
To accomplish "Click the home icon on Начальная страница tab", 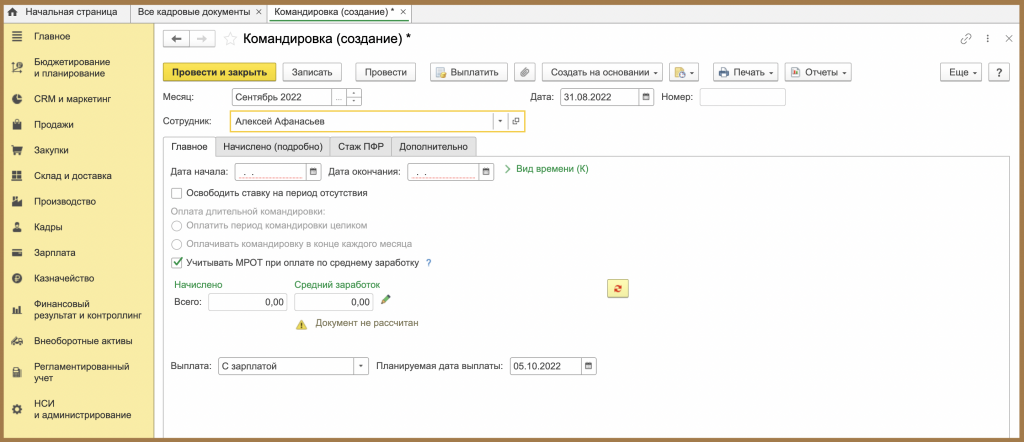I will click(12, 12).
